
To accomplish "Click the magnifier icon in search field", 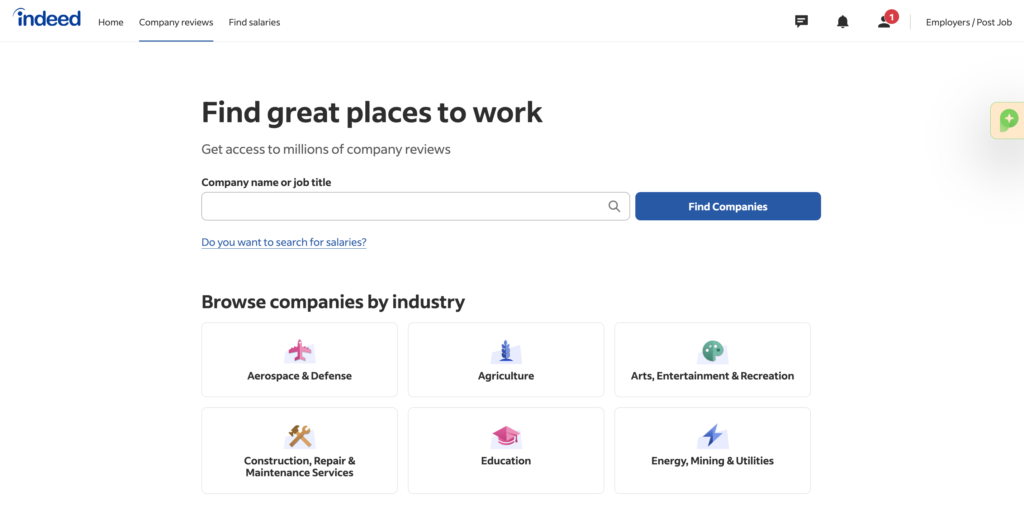I will [614, 206].
